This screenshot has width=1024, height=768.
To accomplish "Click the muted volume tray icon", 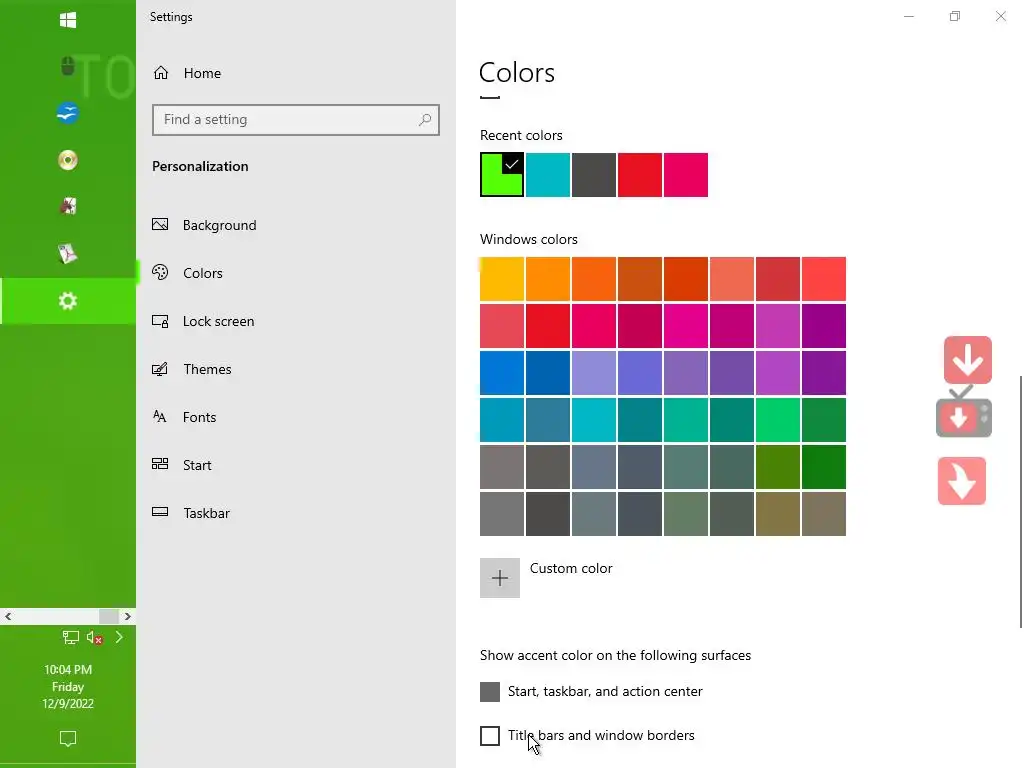I will pyautogui.click(x=95, y=638).
